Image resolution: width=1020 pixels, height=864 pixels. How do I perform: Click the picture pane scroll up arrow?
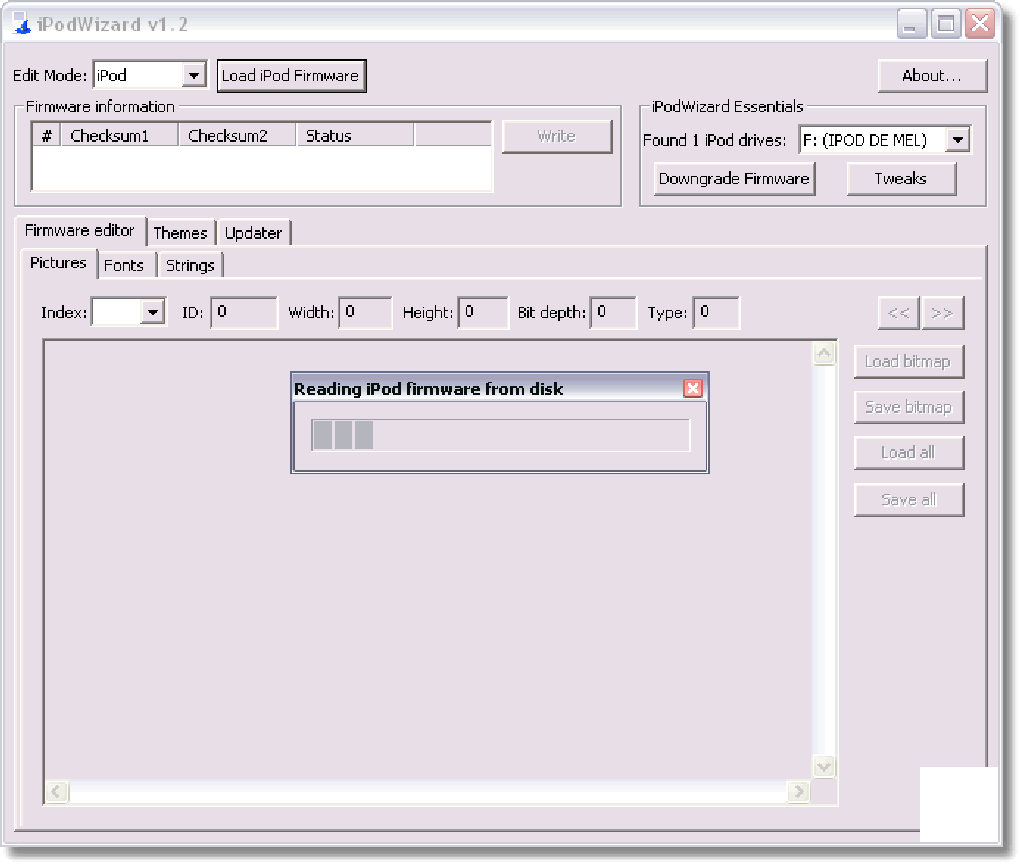[x=824, y=353]
